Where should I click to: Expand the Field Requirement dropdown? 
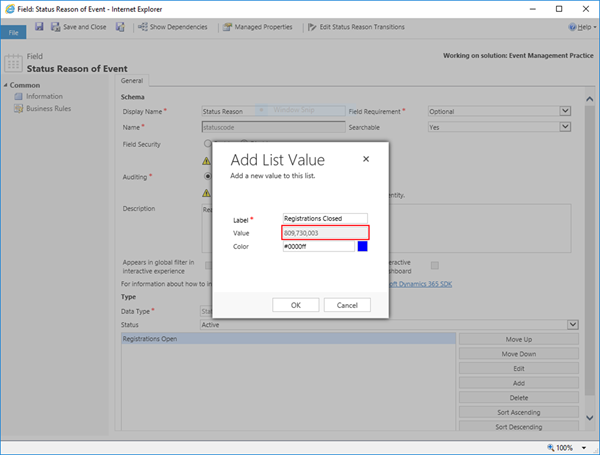pos(565,111)
